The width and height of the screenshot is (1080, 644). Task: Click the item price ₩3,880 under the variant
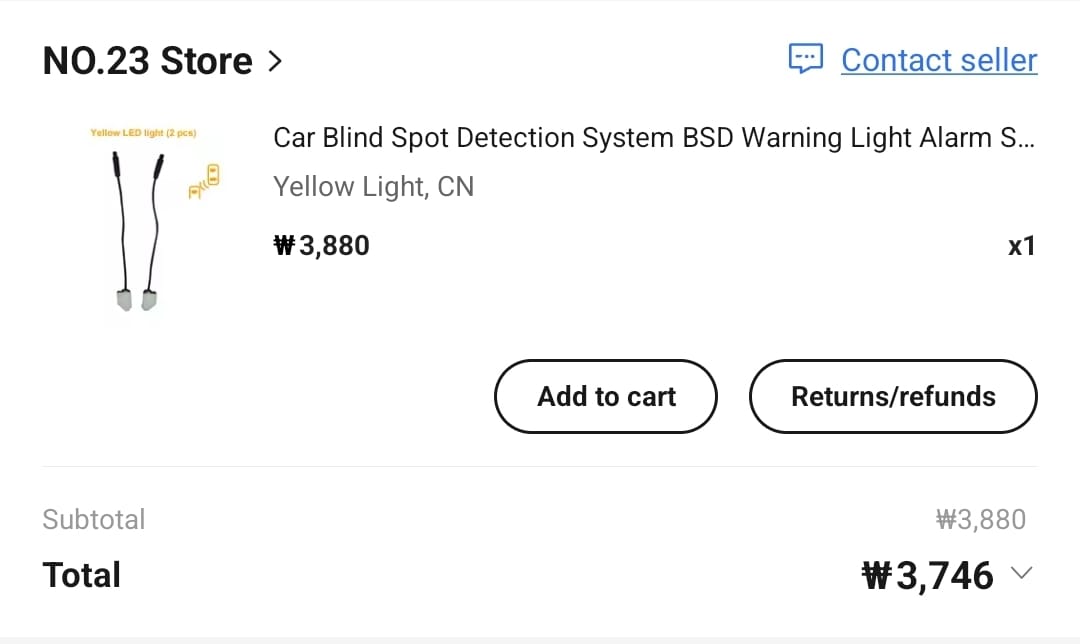[x=321, y=245]
